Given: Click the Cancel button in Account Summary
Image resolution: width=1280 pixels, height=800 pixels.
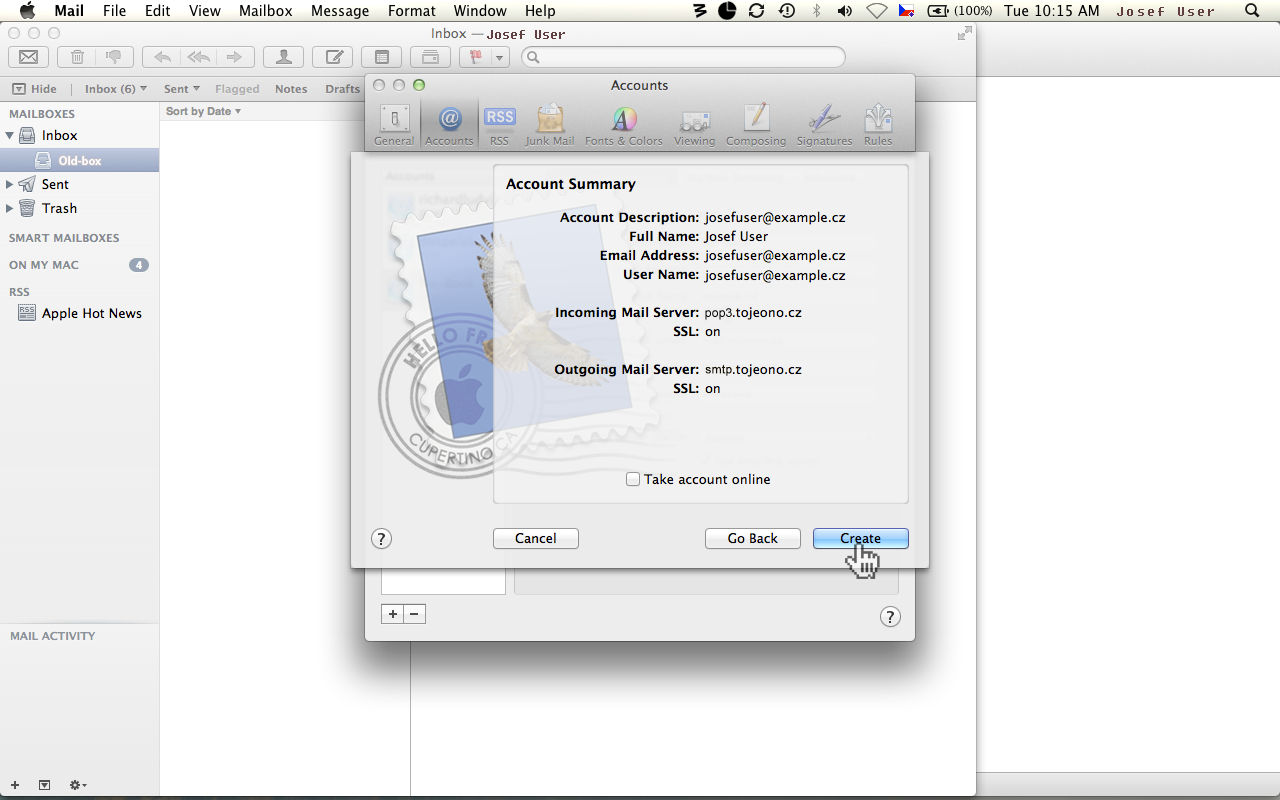Looking at the screenshot, I should 536,538.
